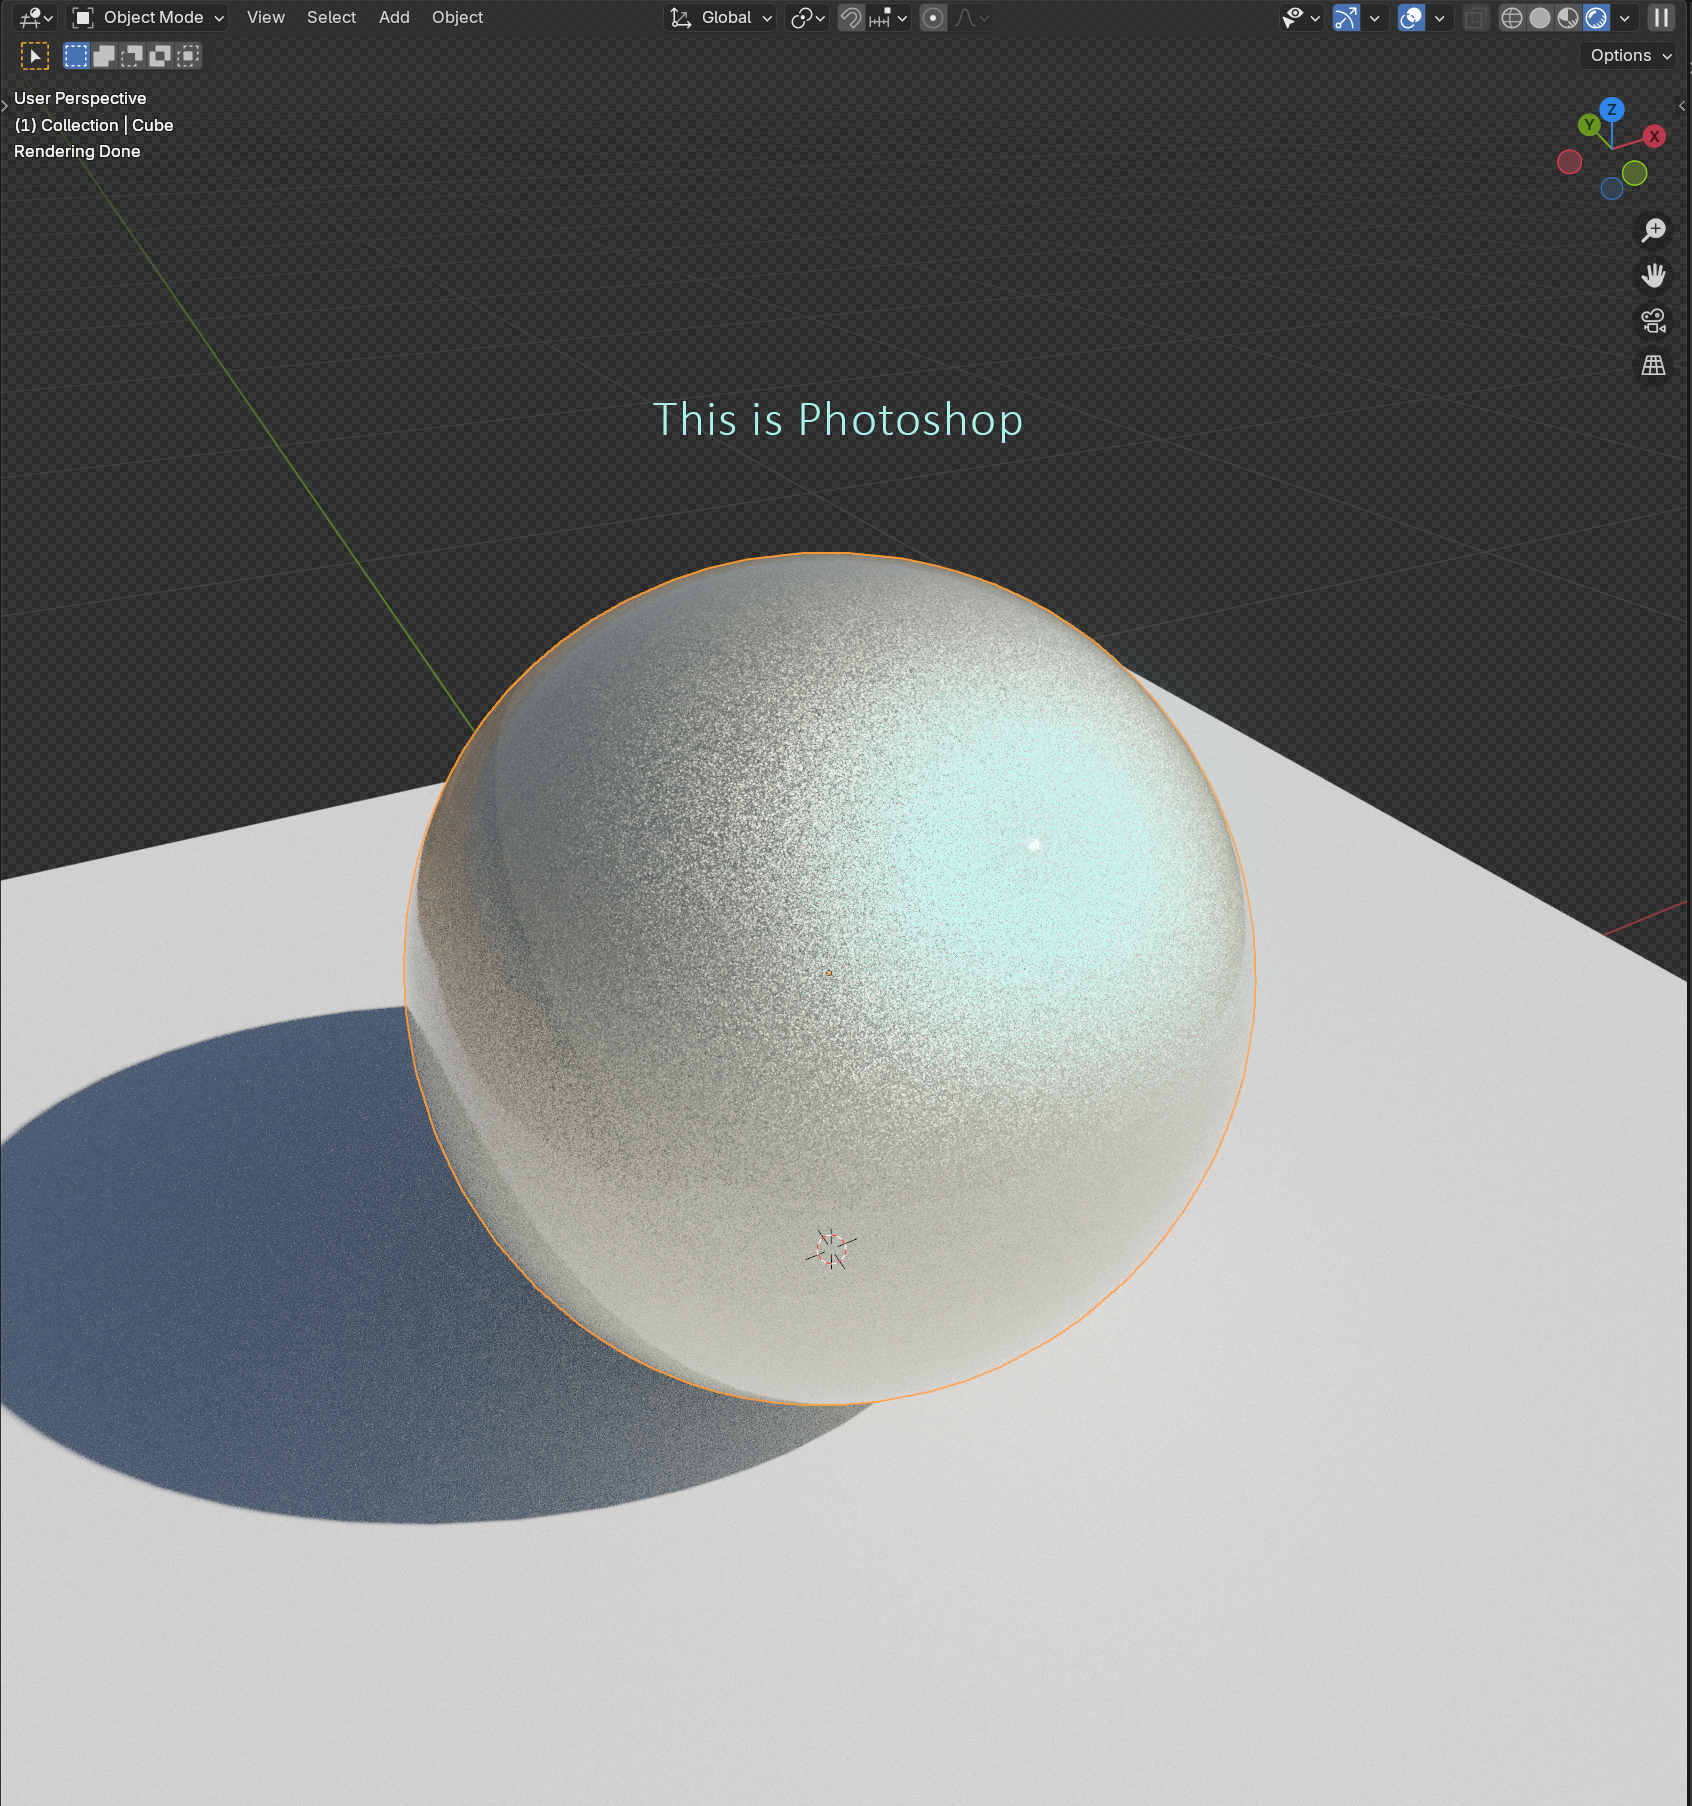Toggle X-Ray view button
1692x1806 pixels.
[1476, 18]
